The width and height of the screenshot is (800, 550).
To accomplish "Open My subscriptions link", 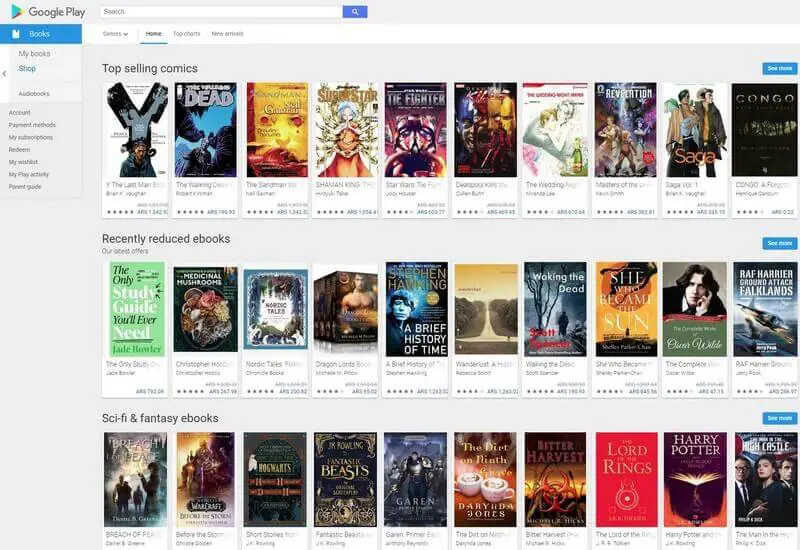I will (x=31, y=137).
